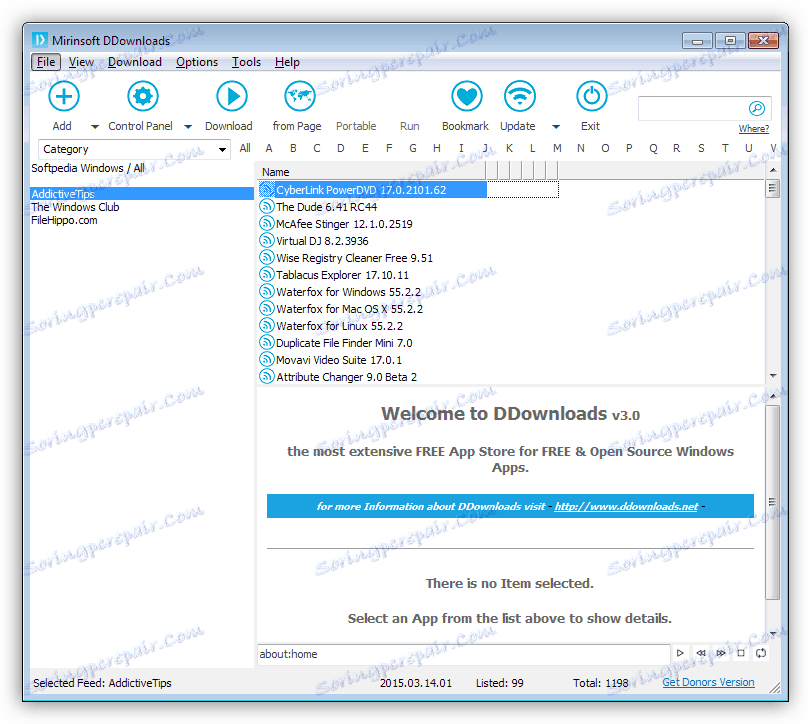The height and width of the screenshot is (724, 811).
Task: Open the Control Panel tool
Action: click(x=142, y=96)
